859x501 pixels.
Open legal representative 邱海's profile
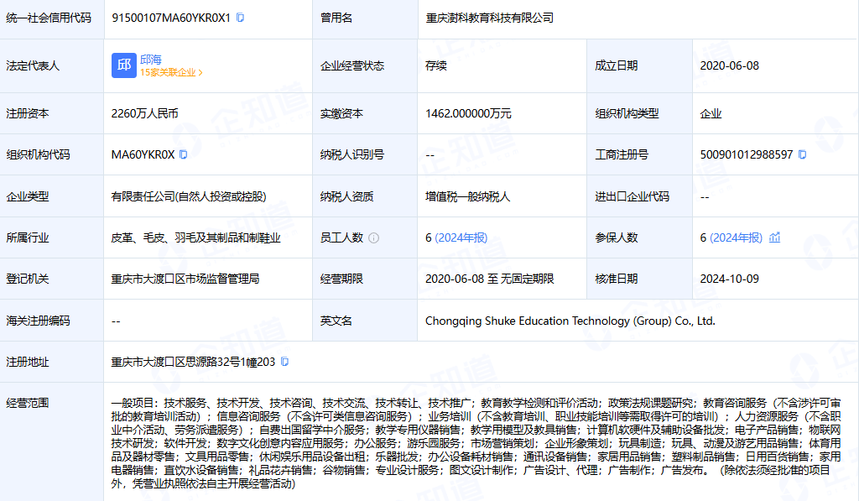pos(152,58)
